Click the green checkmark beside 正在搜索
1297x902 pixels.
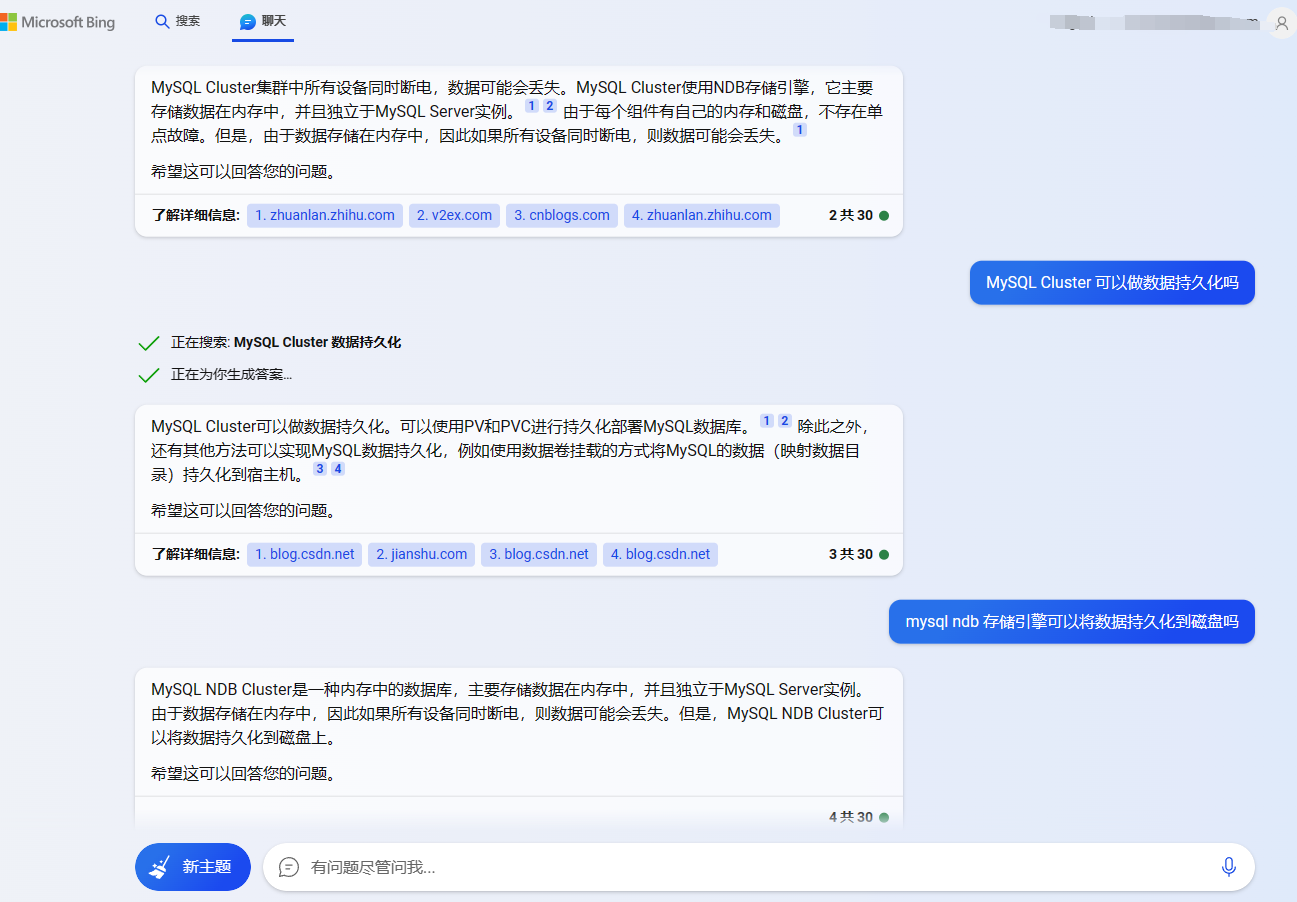click(149, 343)
